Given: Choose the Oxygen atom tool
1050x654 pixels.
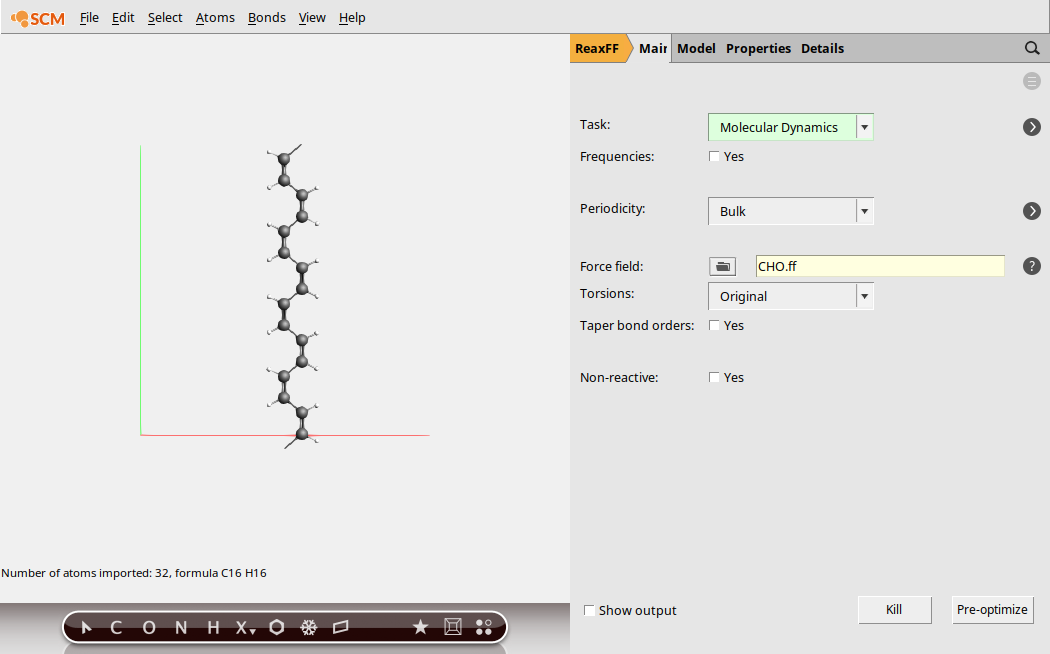Looking at the screenshot, I should (x=148, y=627).
